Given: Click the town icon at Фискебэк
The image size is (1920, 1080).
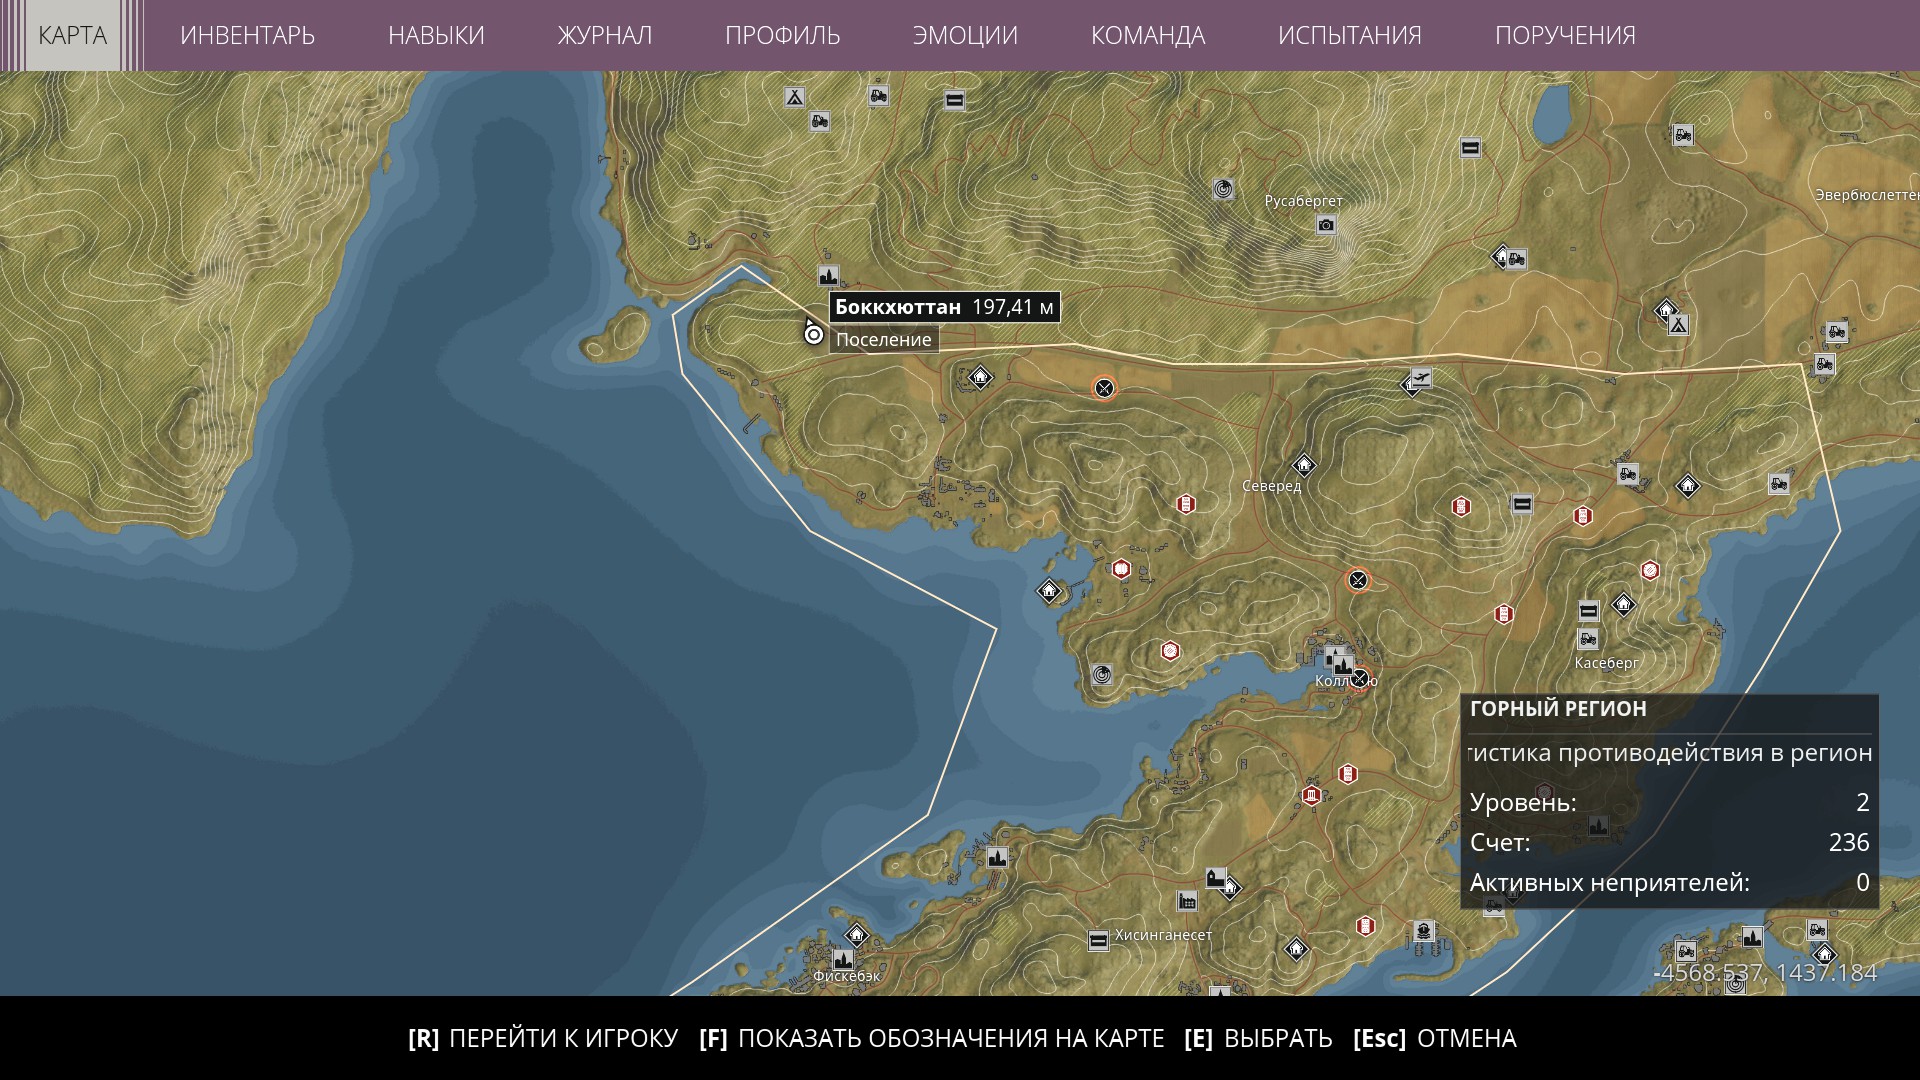Looking at the screenshot, I should pos(843,959).
